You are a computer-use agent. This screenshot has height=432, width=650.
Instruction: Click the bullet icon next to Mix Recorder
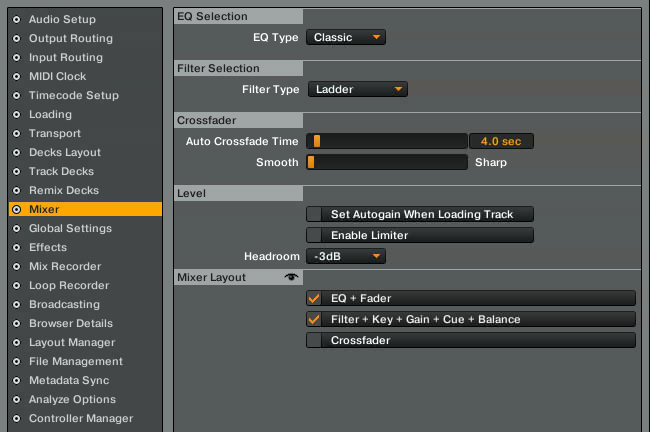(17, 267)
